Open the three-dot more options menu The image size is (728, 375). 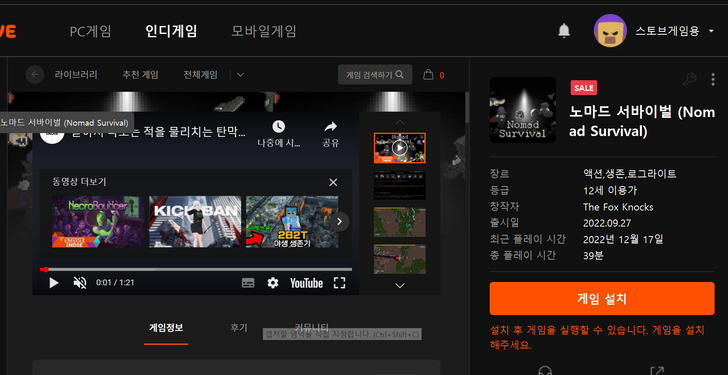coord(713,79)
